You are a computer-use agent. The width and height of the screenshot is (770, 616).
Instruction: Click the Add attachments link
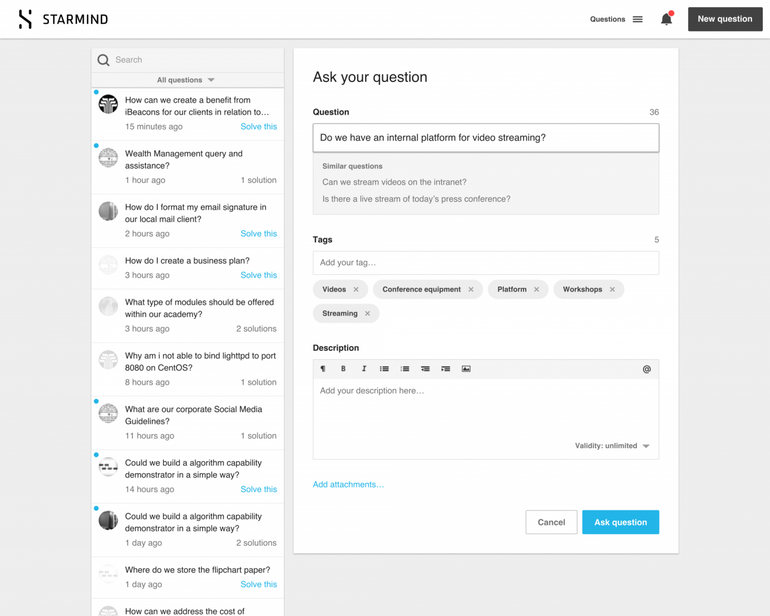(x=348, y=485)
